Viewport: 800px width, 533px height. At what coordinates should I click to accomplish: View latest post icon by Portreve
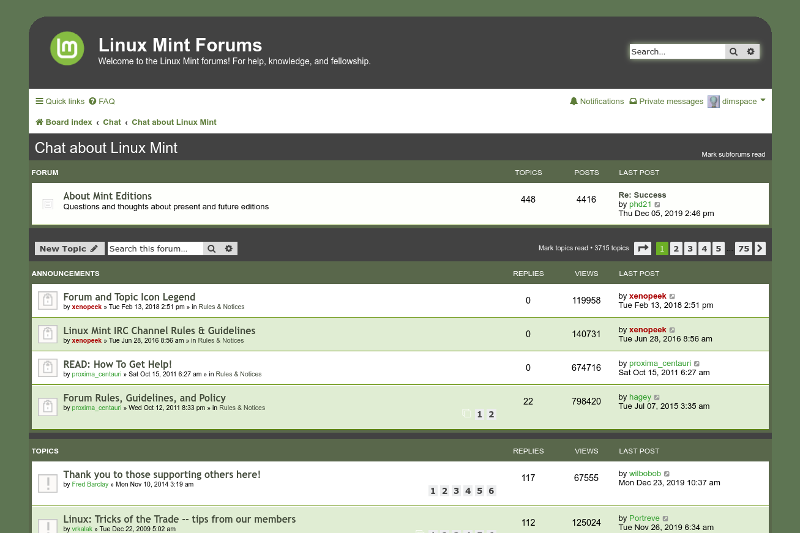665,518
